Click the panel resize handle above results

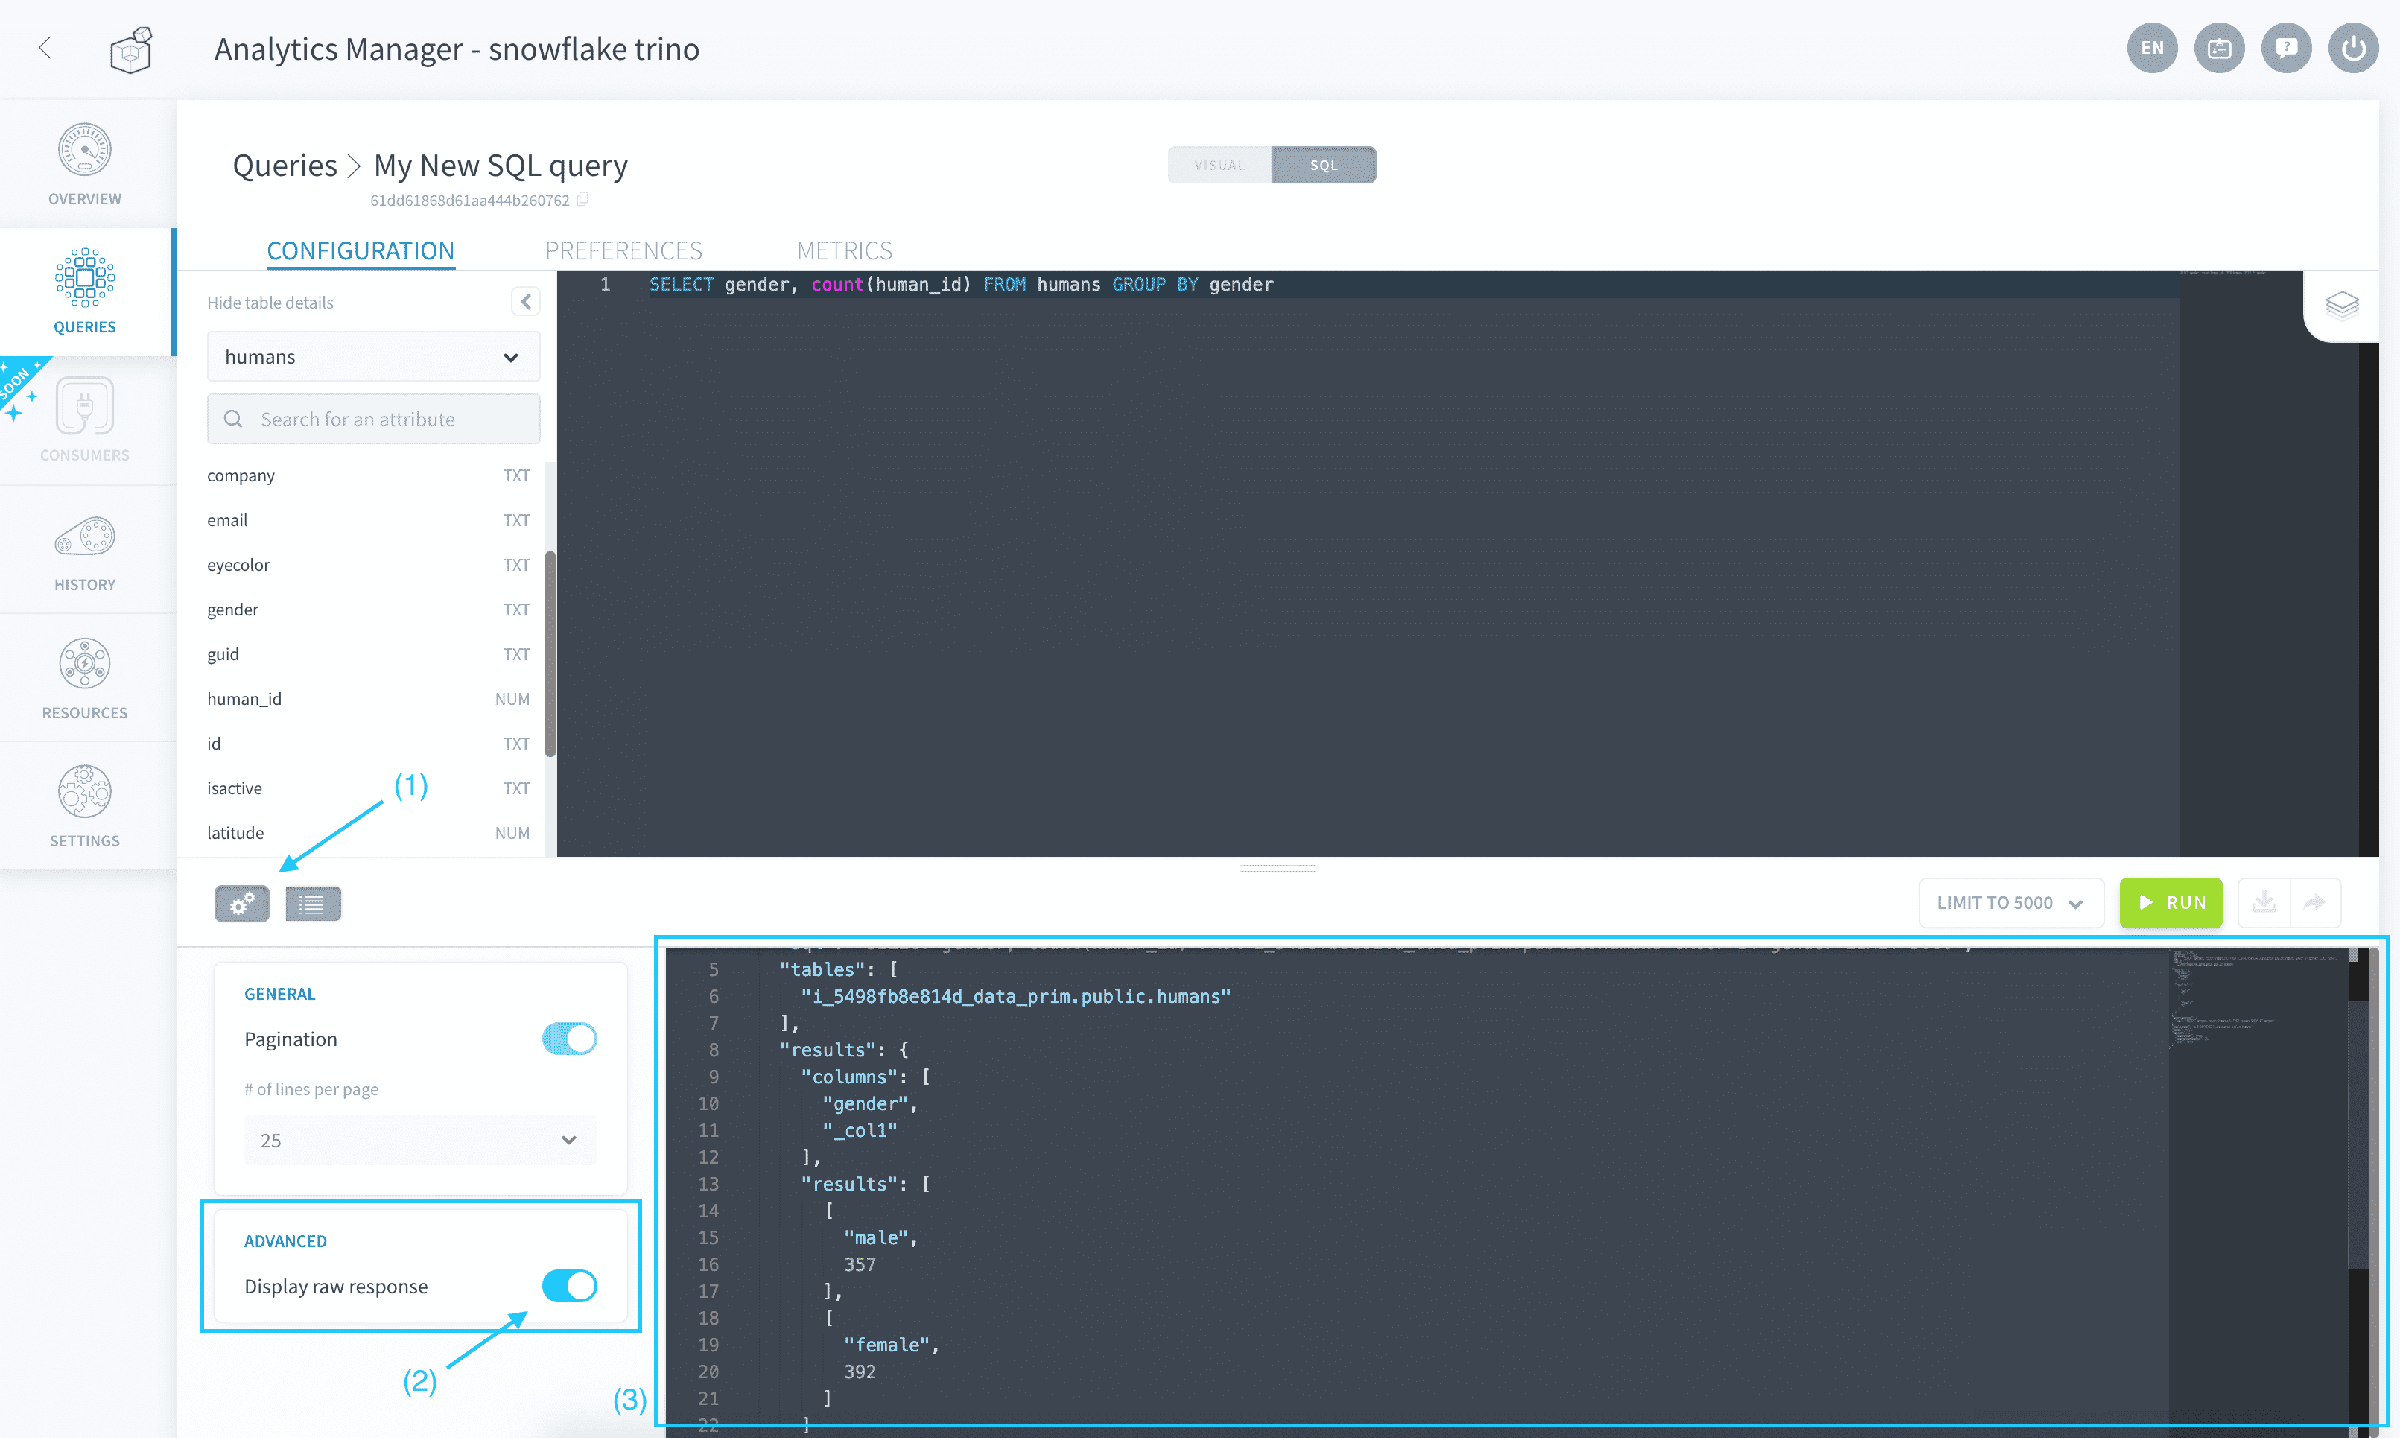1278,868
